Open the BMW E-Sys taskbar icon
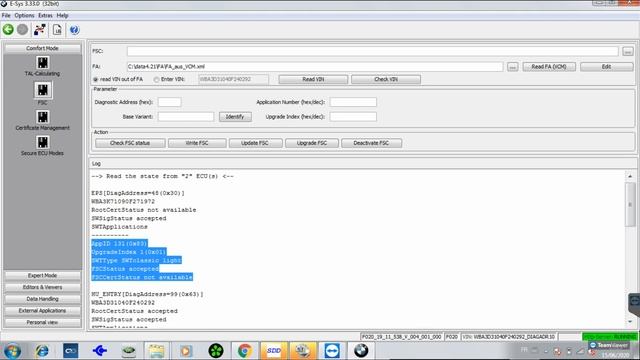This screenshot has width=640, height=360. pyautogui.click(x=361, y=351)
